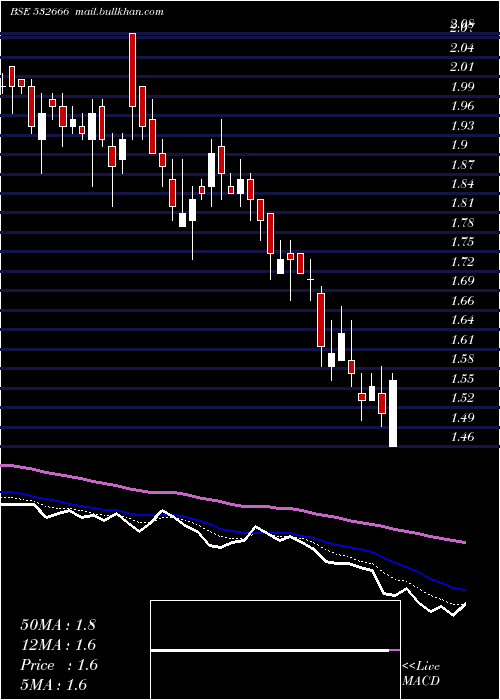Click the BSE 532666 ticker label
The image size is (500, 700).
click(39, 12)
